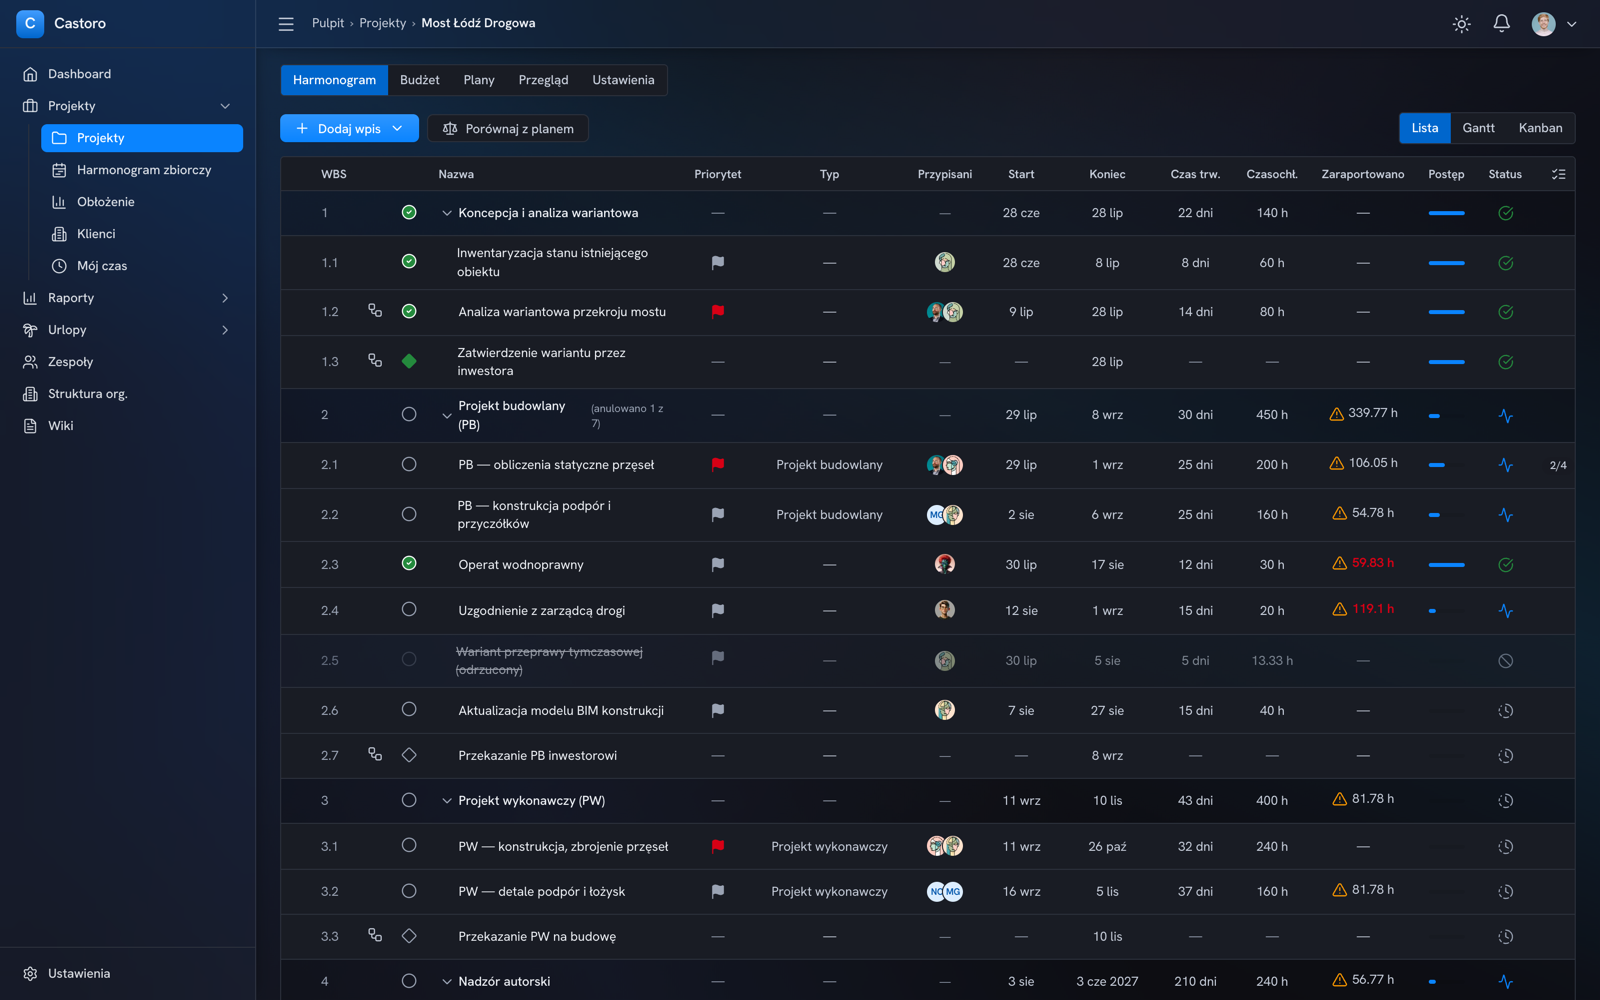Toggle completion circle for PB obliczenia statyczne
Image resolution: width=1600 pixels, height=1000 pixels.
pos(409,464)
